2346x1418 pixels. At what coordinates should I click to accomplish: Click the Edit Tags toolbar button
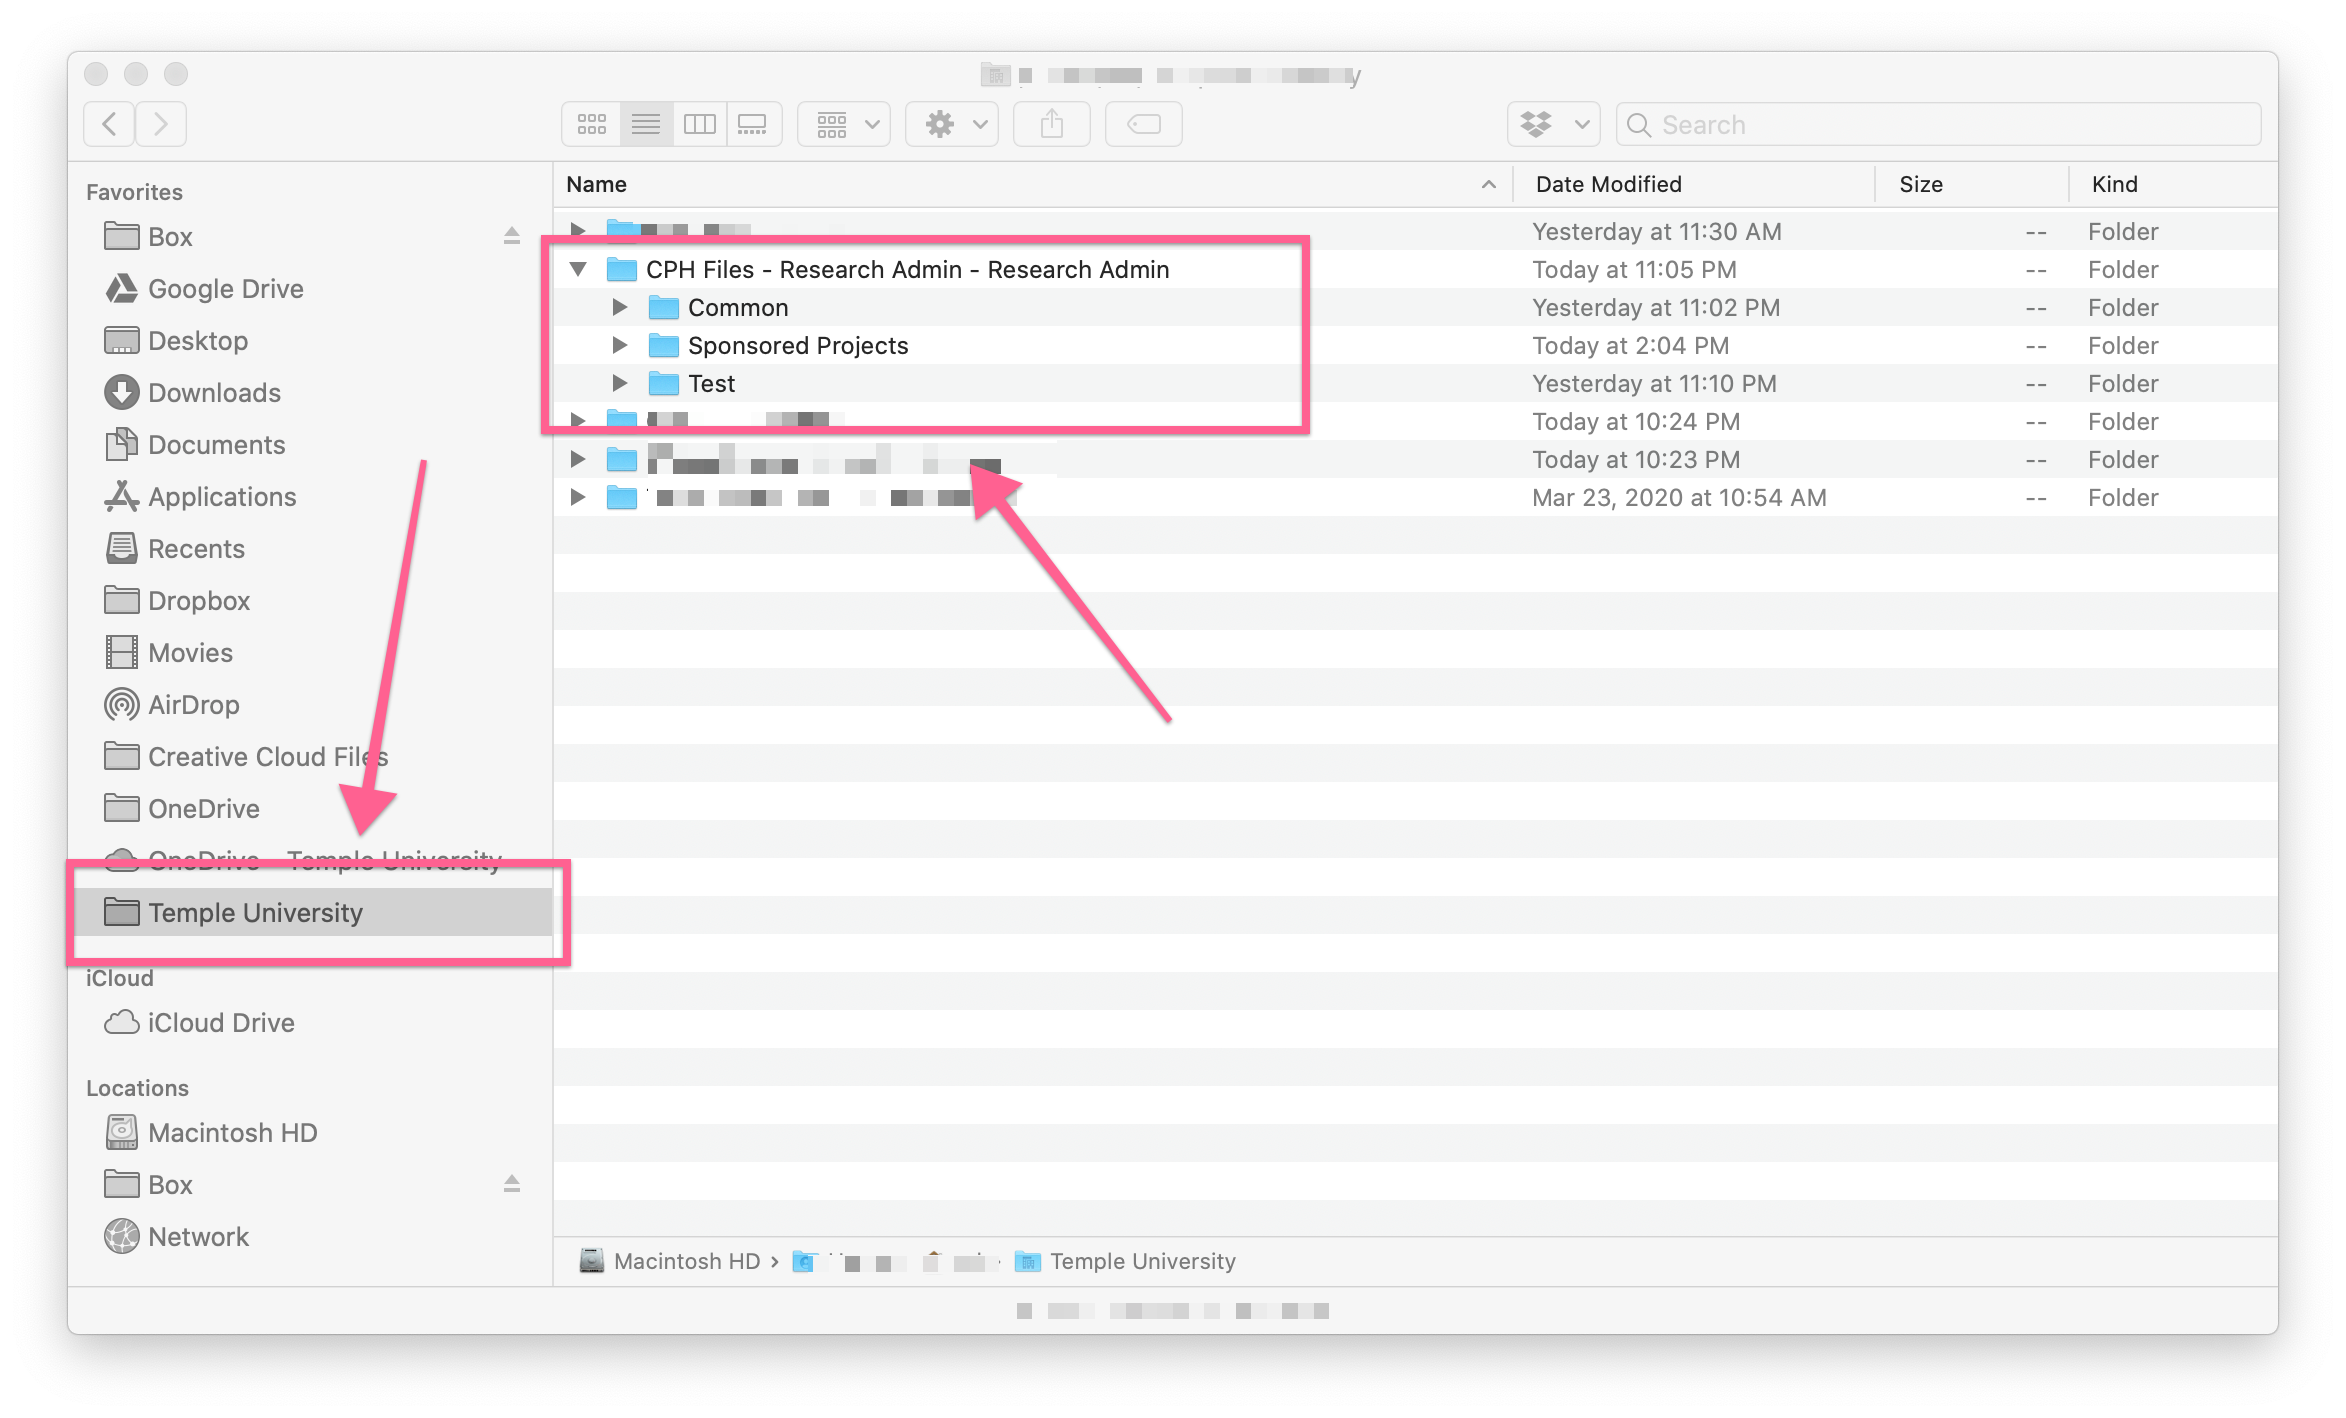(x=1143, y=124)
